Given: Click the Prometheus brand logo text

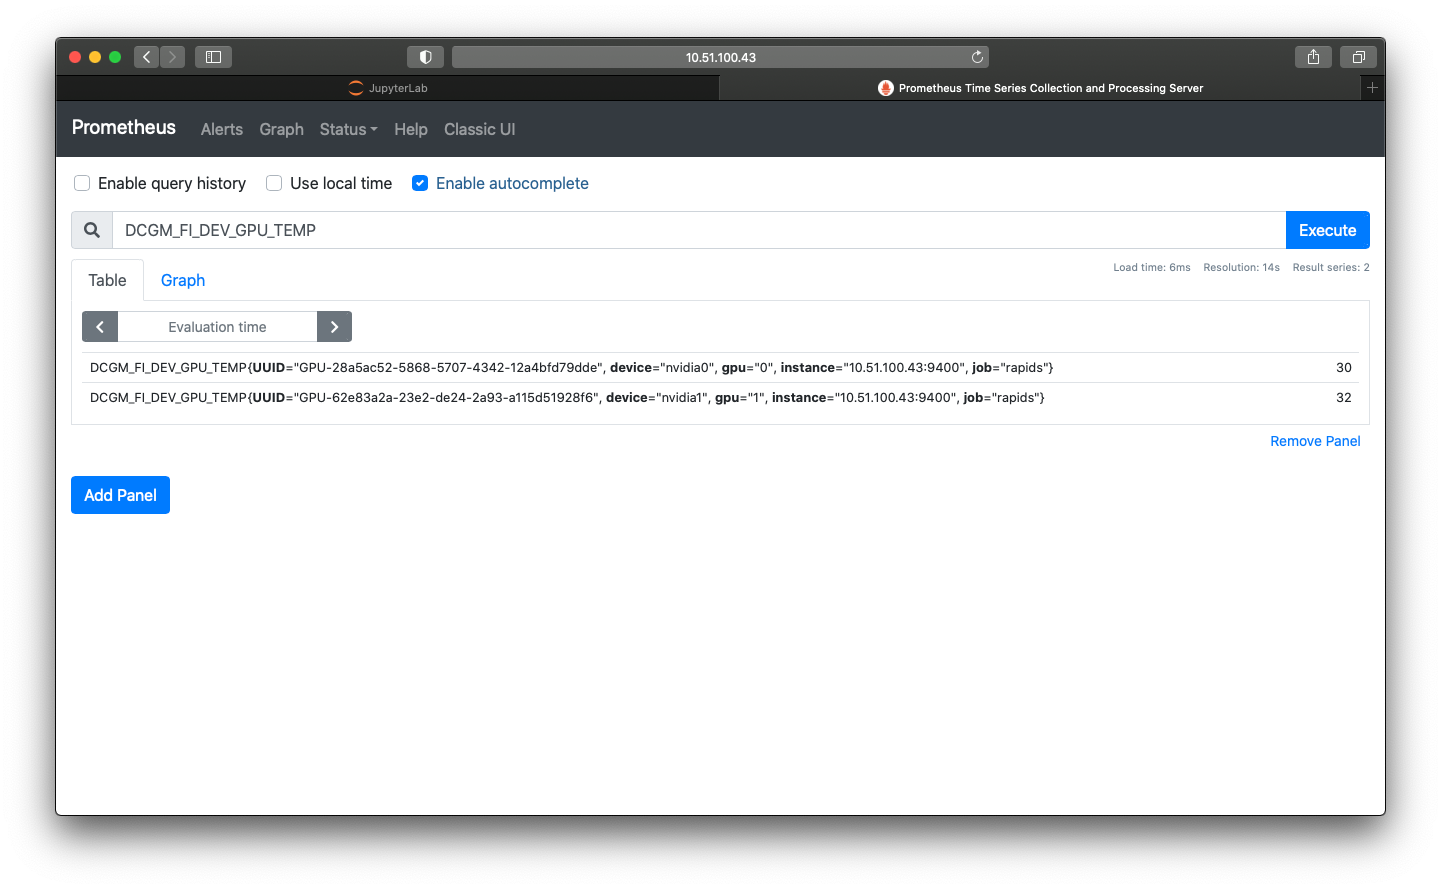Looking at the screenshot, I should pyautogui.click(x=124, y=127).
